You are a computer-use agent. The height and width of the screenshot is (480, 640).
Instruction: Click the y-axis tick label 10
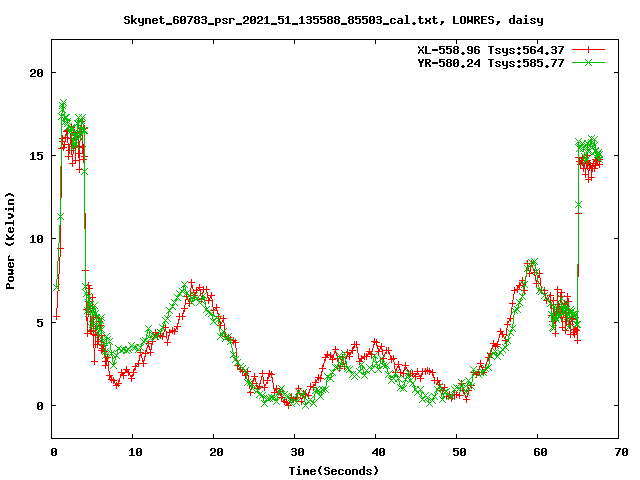(x=36, y=239)
